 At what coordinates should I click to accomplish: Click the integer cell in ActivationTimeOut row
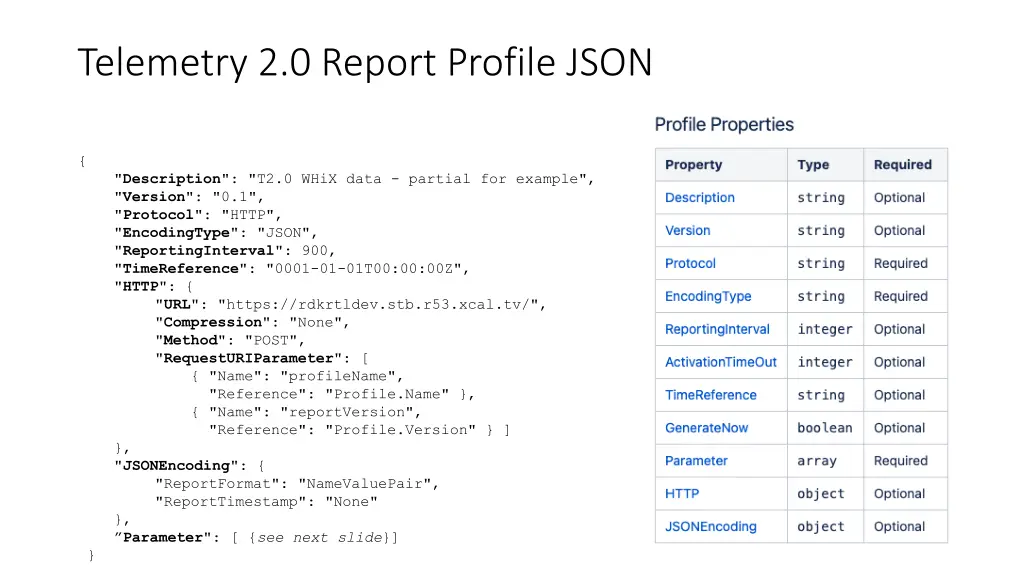click(x=825, y=362)
